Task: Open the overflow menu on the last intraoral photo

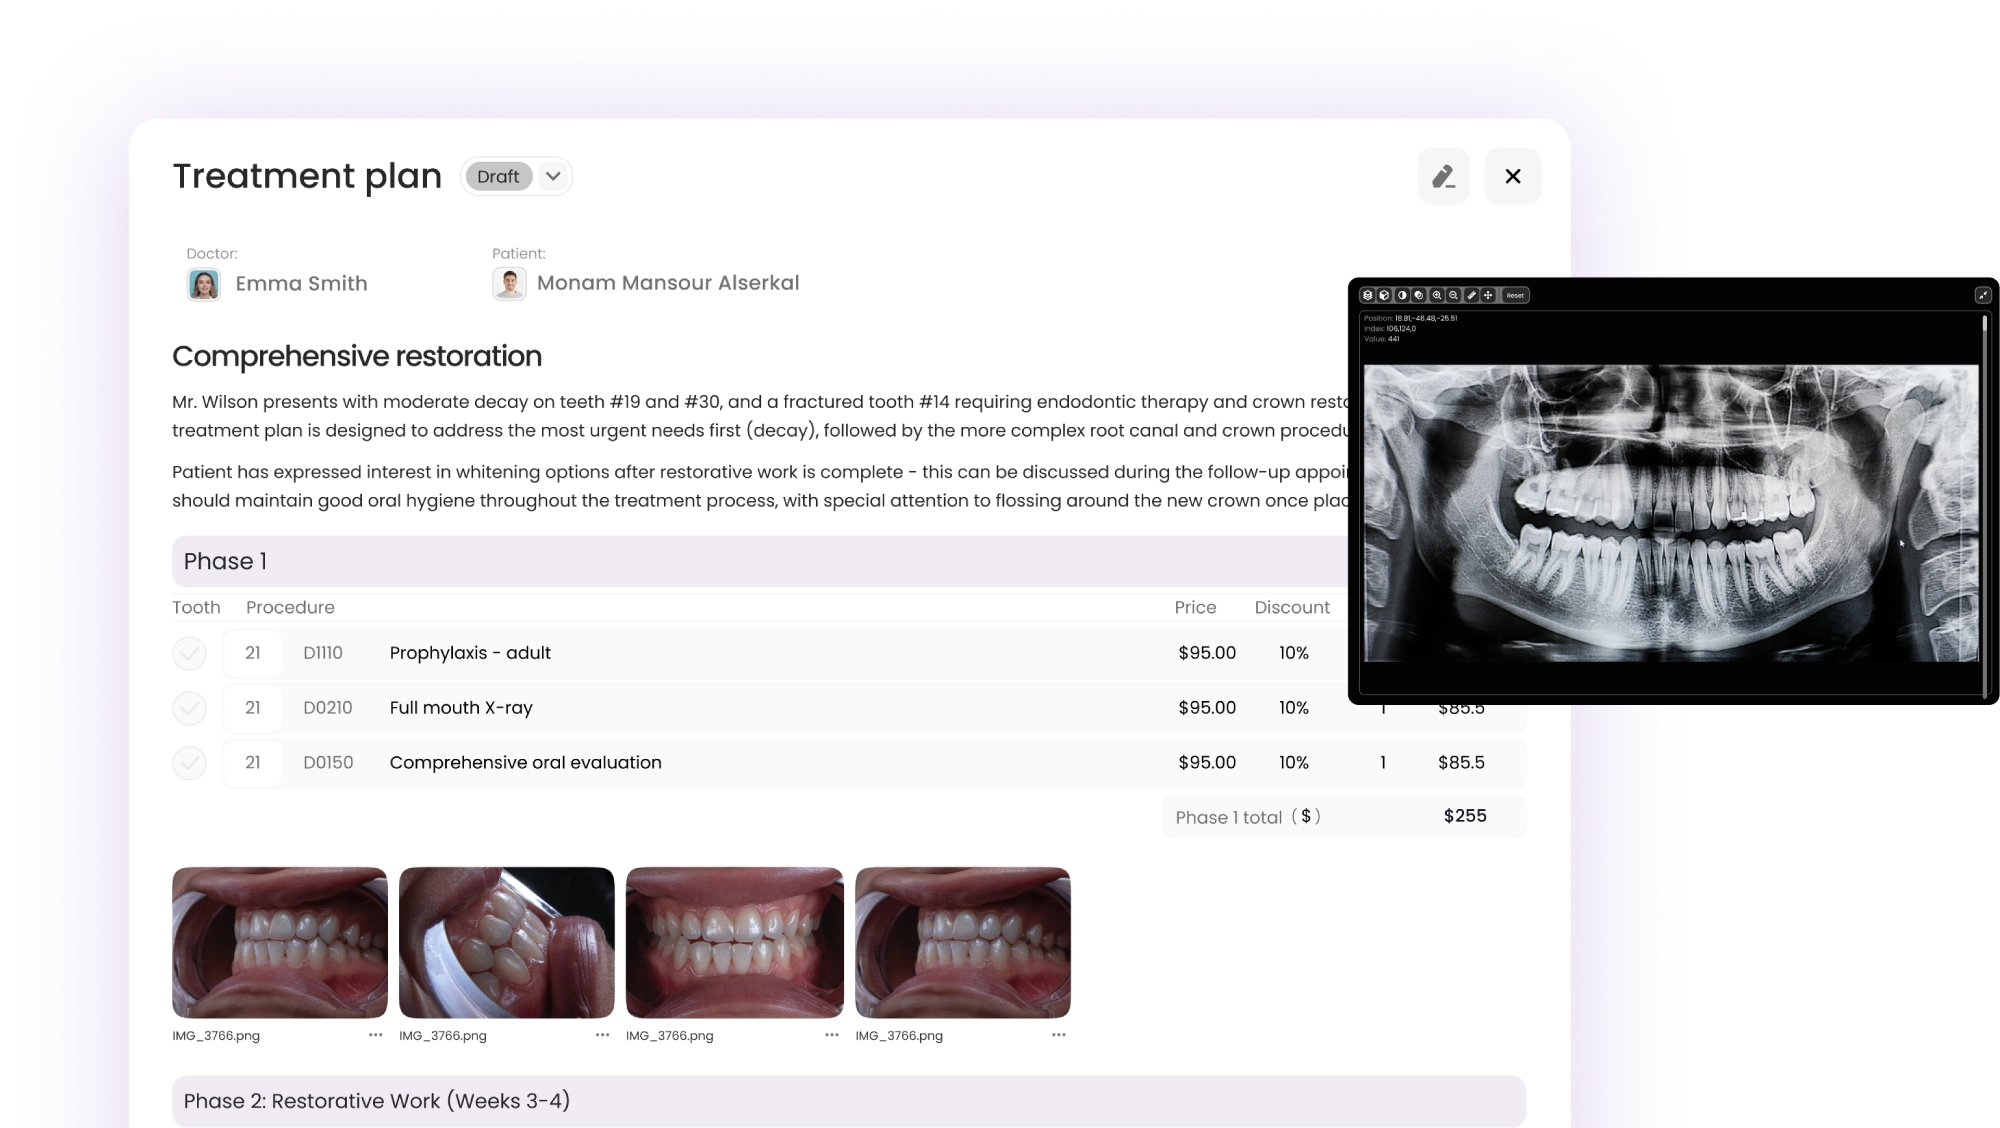Action: (x=1057, y=1036)
